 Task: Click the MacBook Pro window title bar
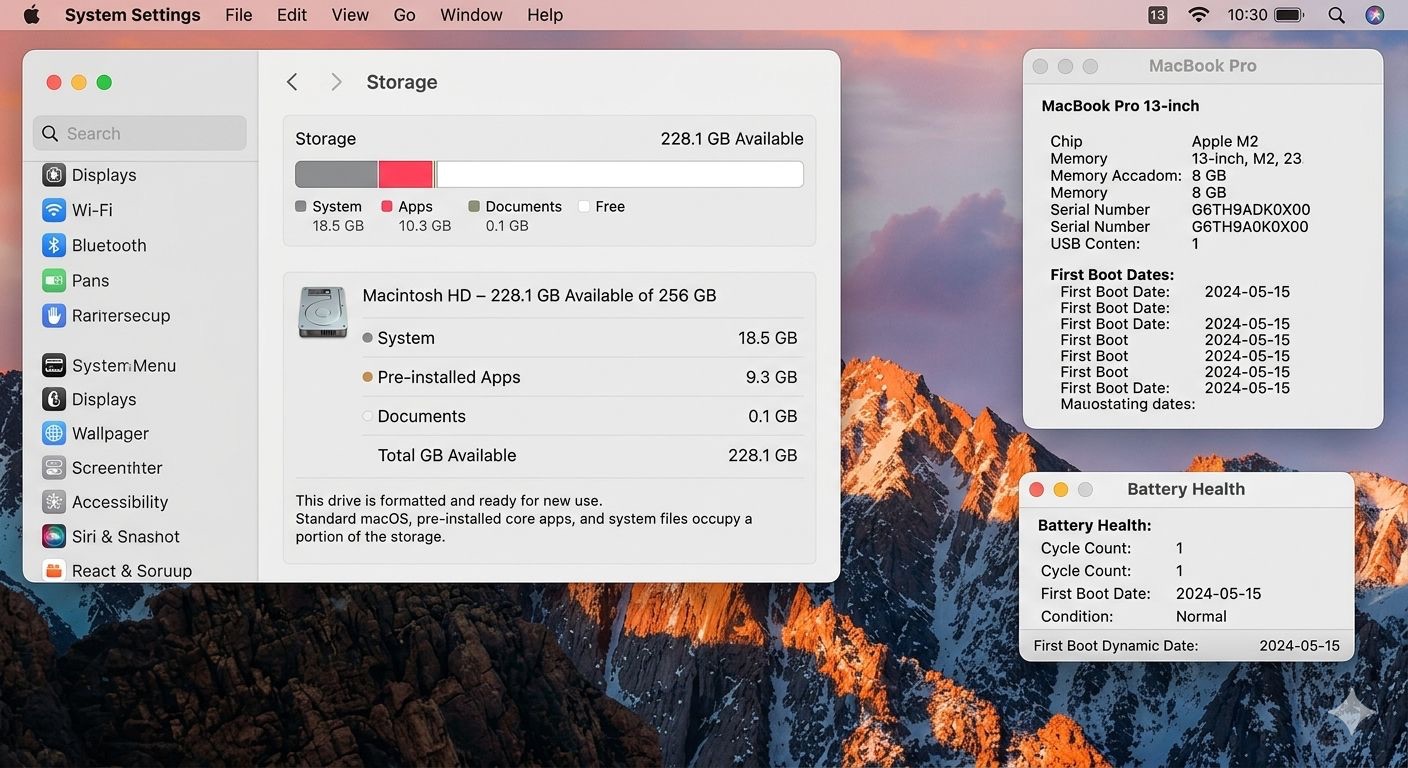1203,66
